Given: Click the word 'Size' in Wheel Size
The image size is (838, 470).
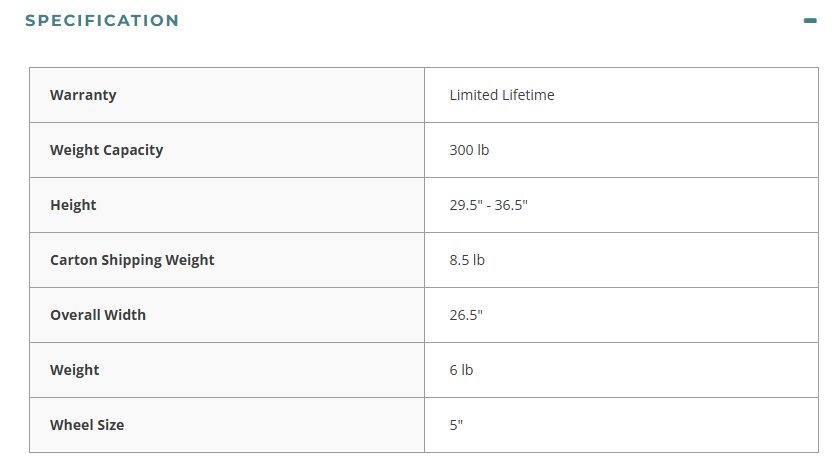Looking at the screenshot, I should point(111,425).
